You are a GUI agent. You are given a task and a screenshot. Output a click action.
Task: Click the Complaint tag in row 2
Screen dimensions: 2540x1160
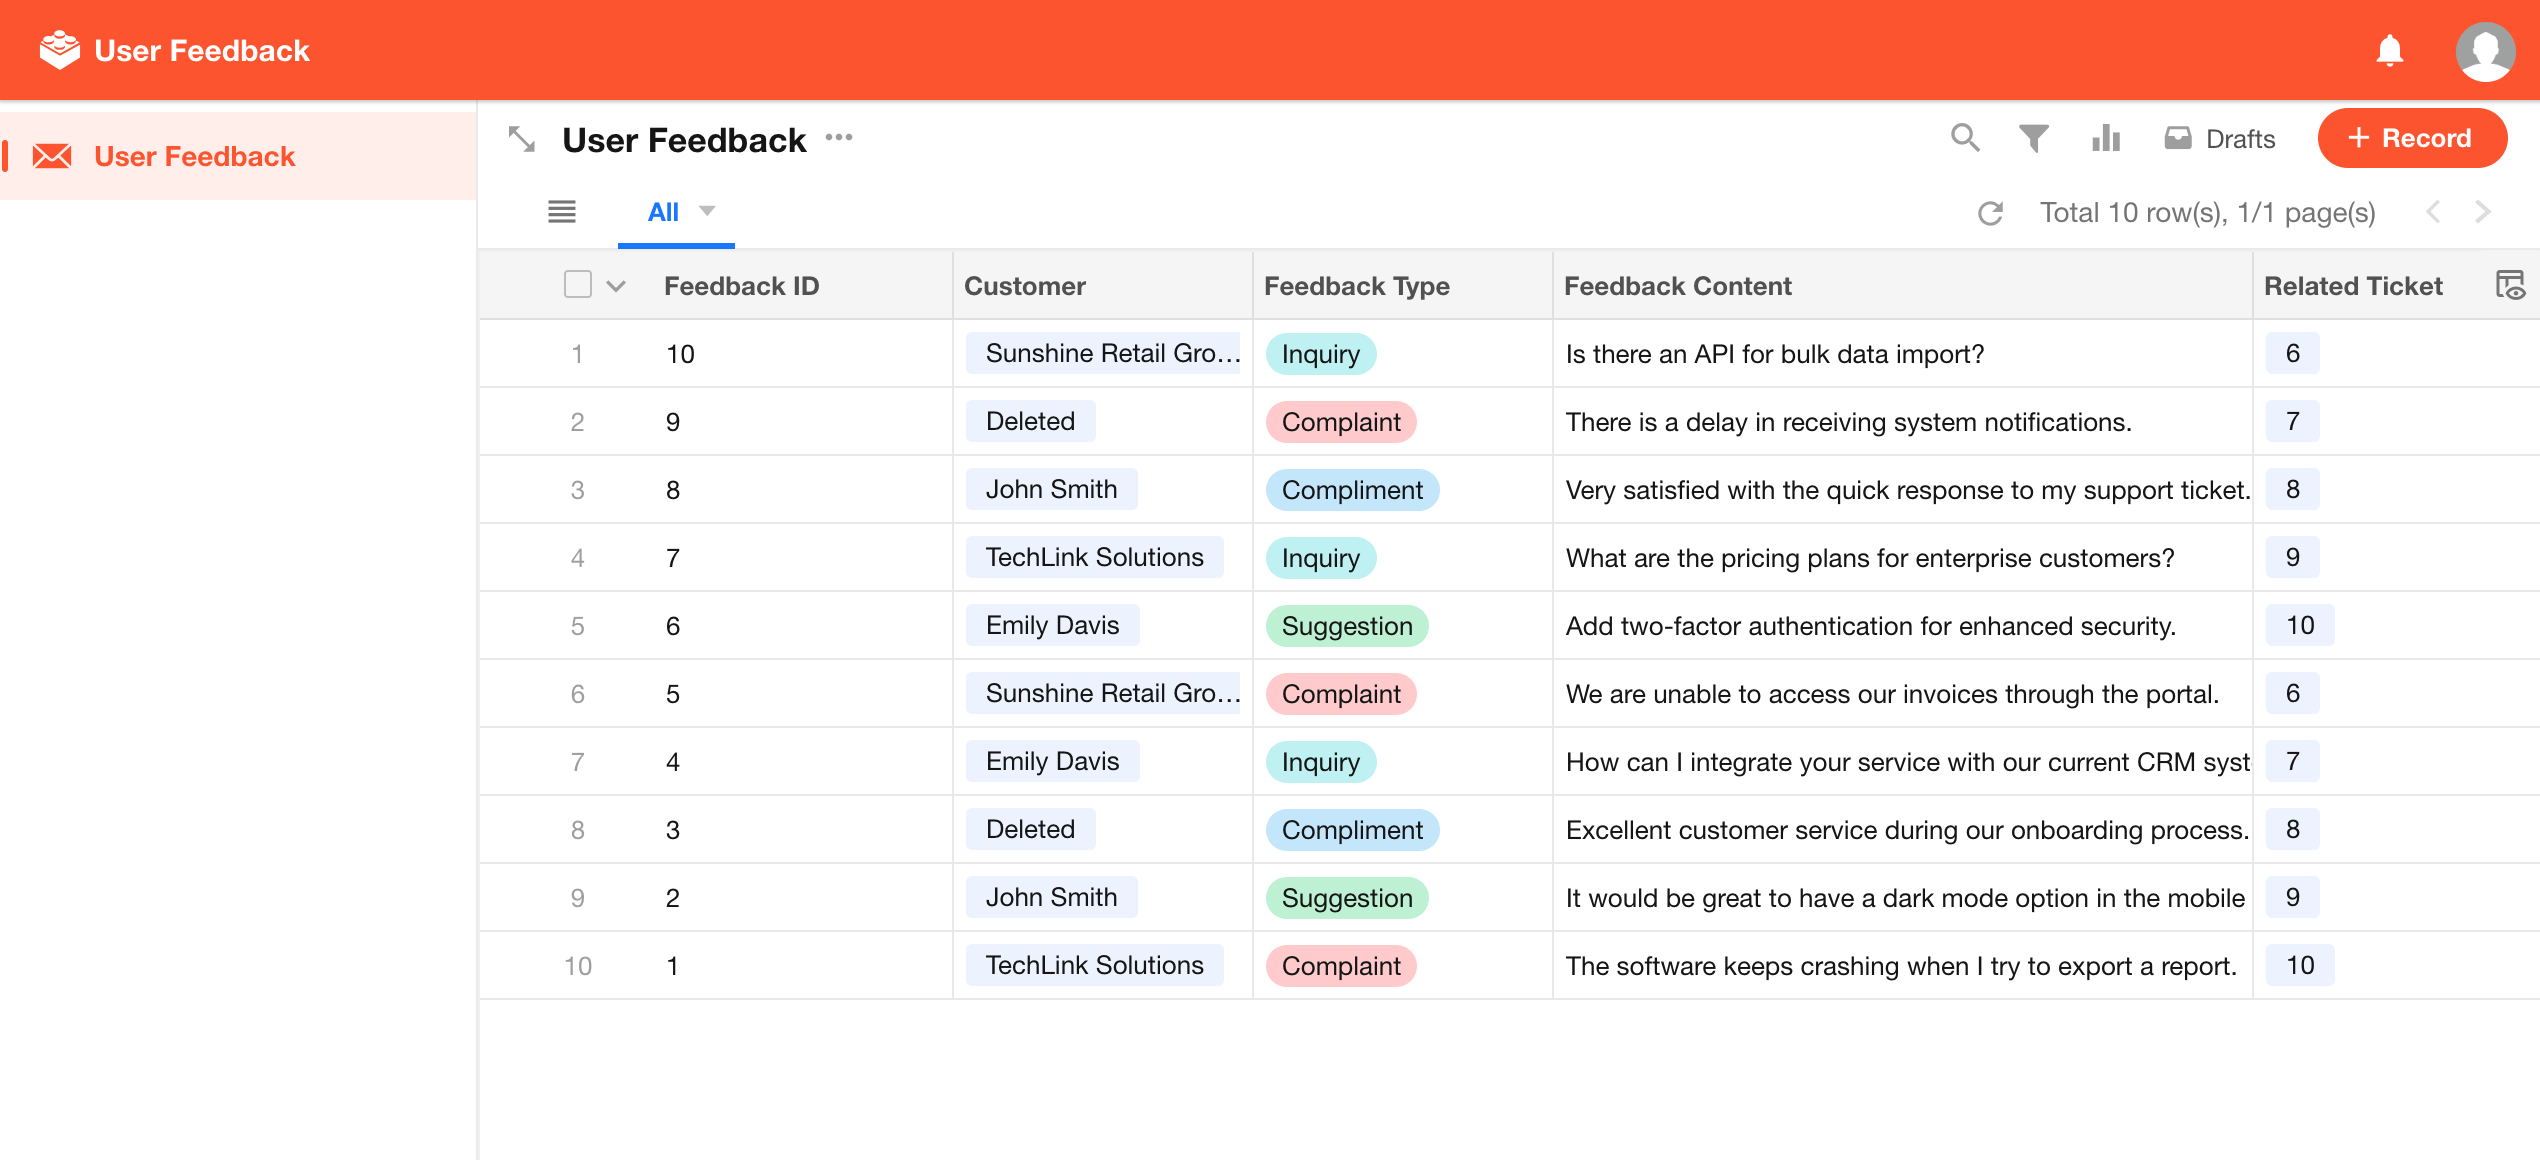click(x=1340, y=422)
